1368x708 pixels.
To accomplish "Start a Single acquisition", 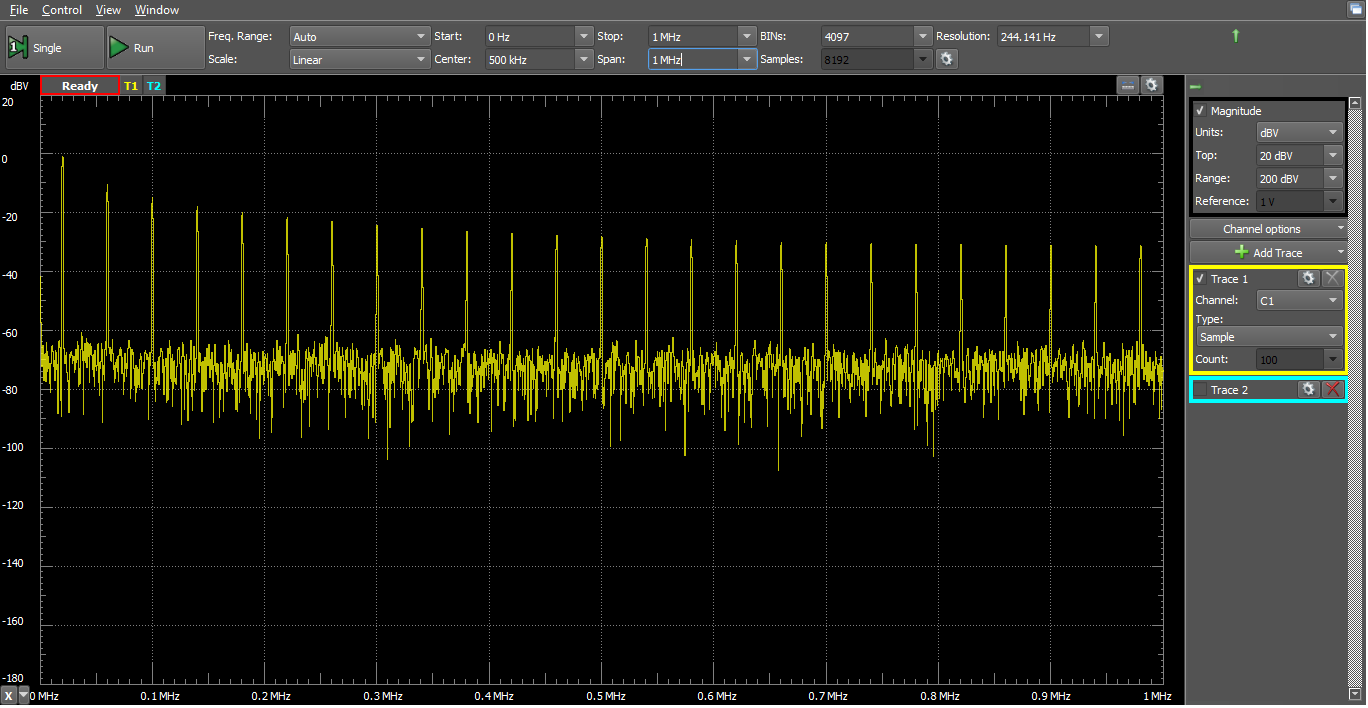I will click(54, 48).
